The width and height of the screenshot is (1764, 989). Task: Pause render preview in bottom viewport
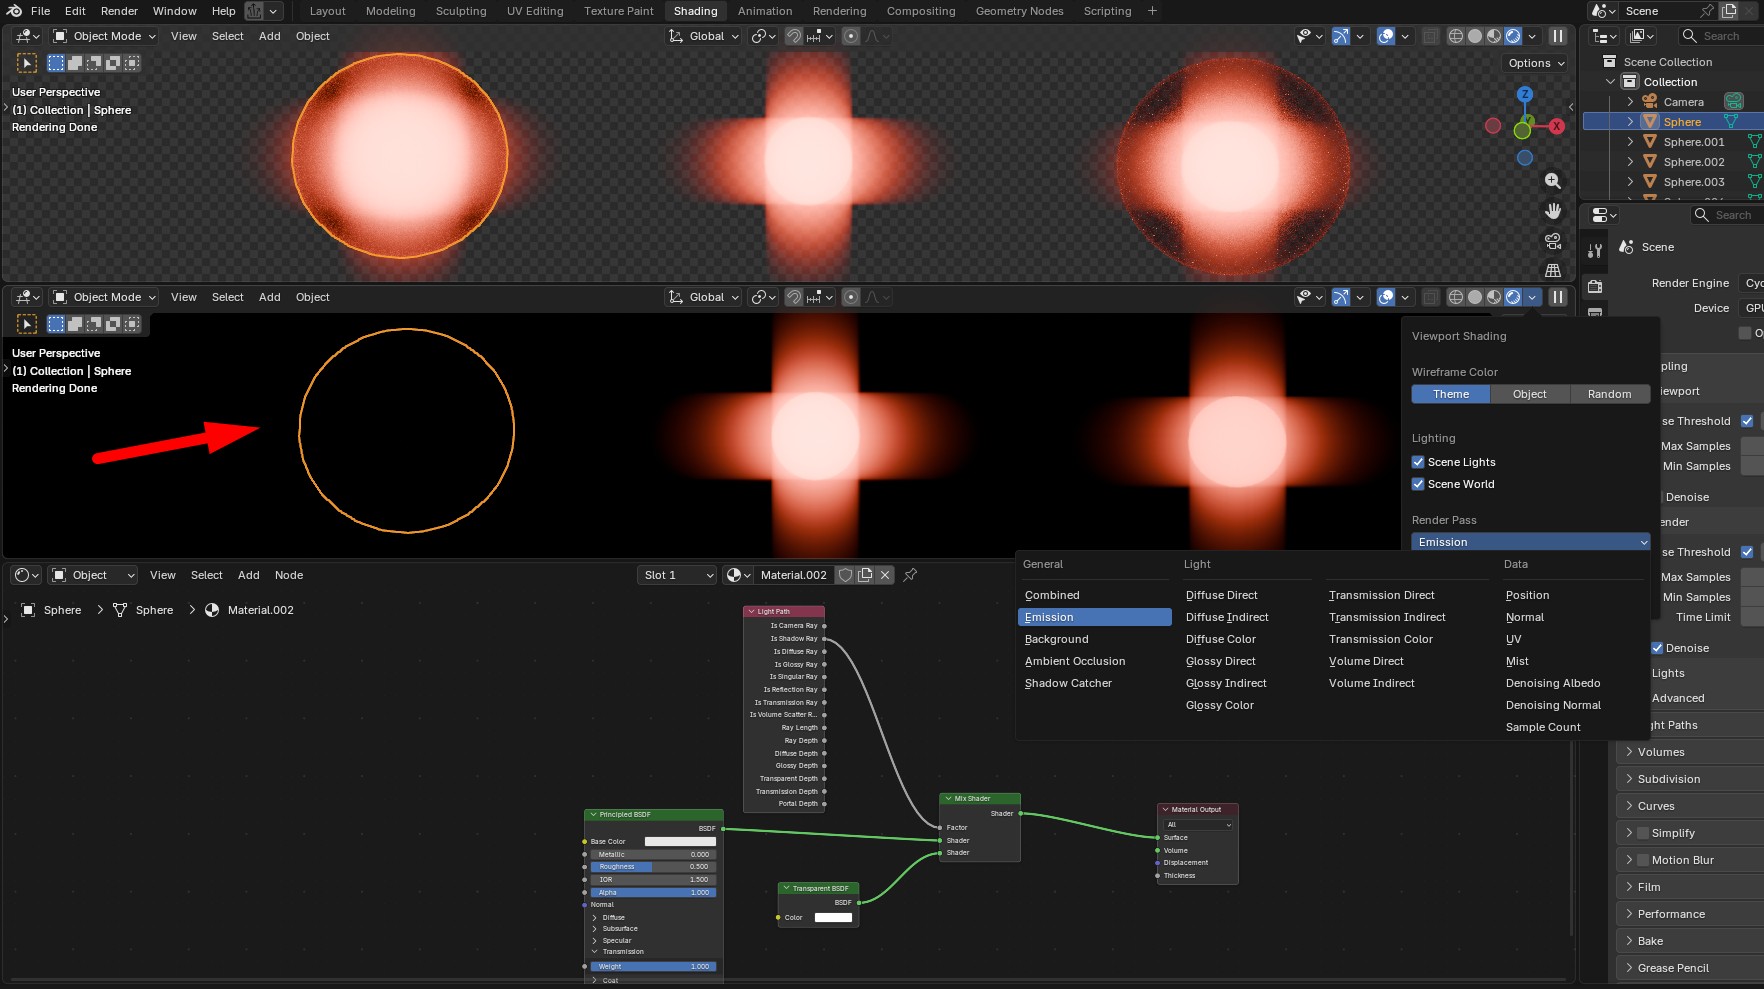pos(1558,297)
